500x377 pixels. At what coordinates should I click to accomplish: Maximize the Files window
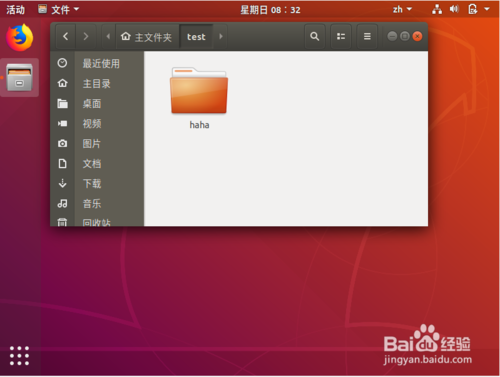click(405, 36)
